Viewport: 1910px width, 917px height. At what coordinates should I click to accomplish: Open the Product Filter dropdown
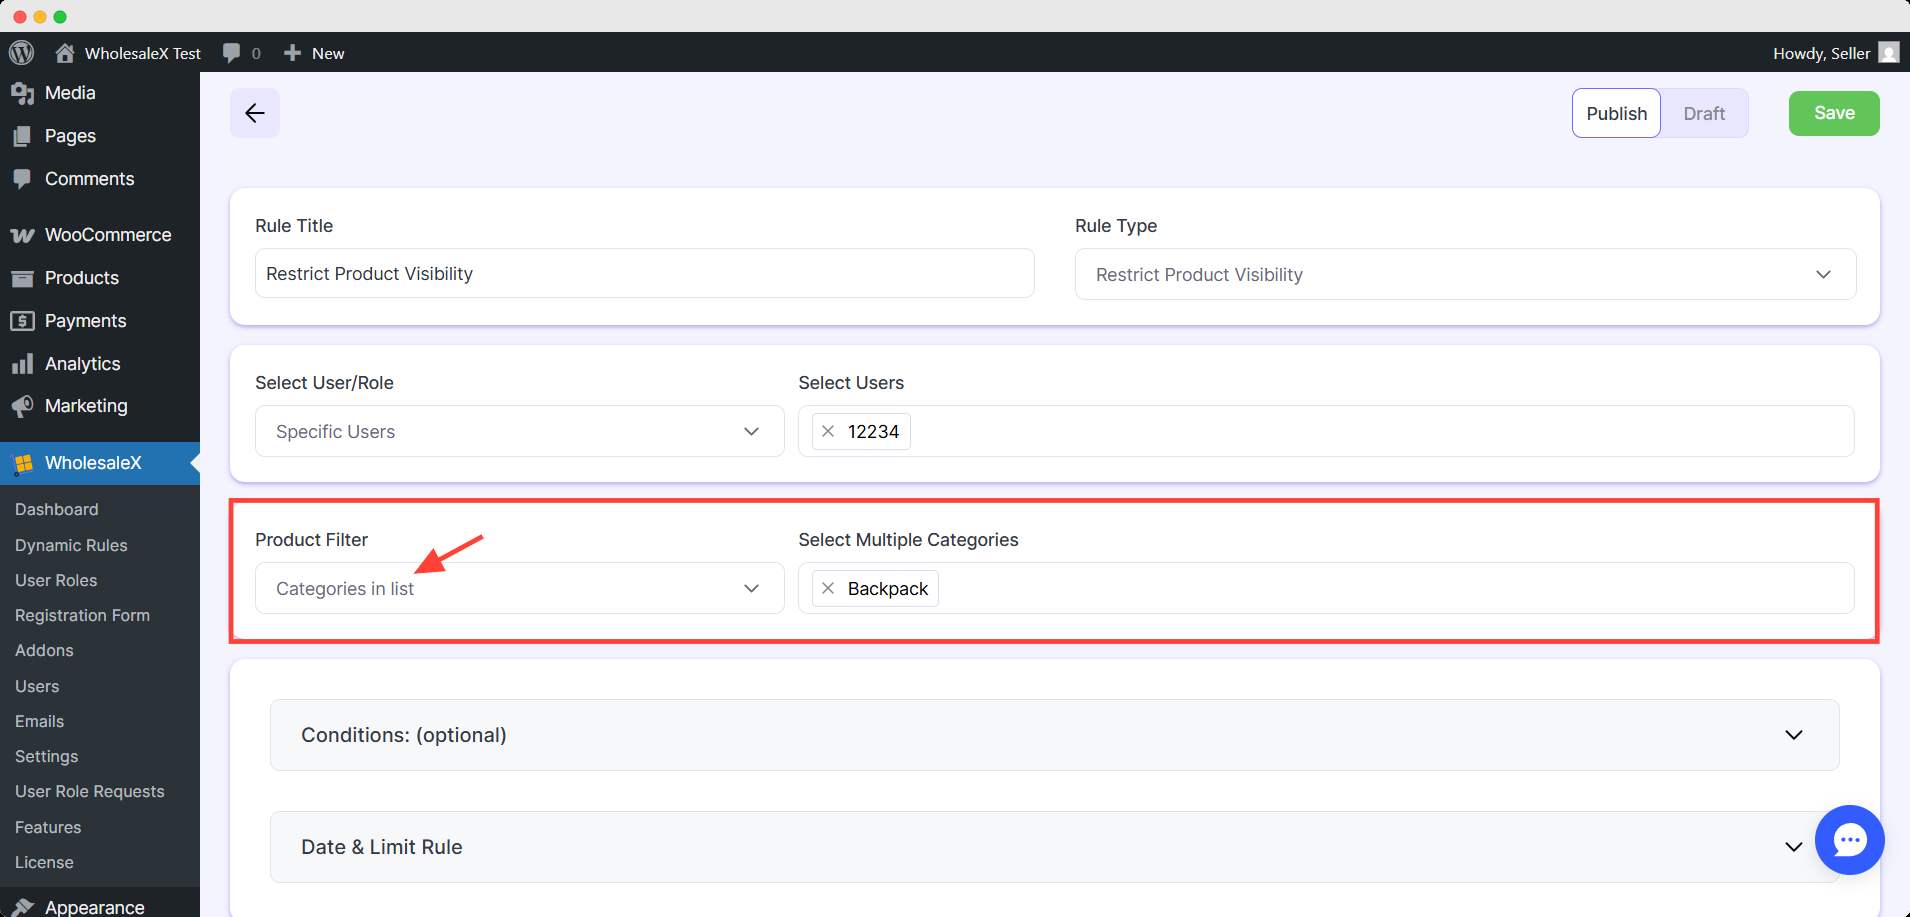(x=519, y=588)
